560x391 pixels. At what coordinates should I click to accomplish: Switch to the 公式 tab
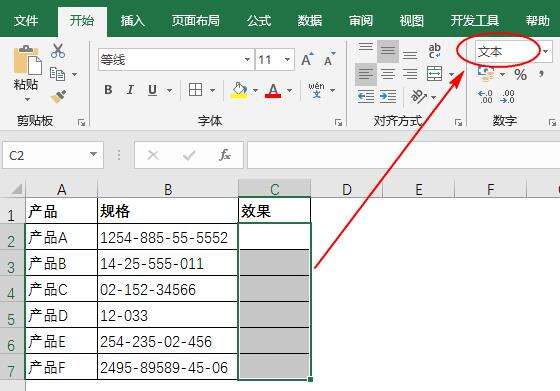tap(259, 21)
